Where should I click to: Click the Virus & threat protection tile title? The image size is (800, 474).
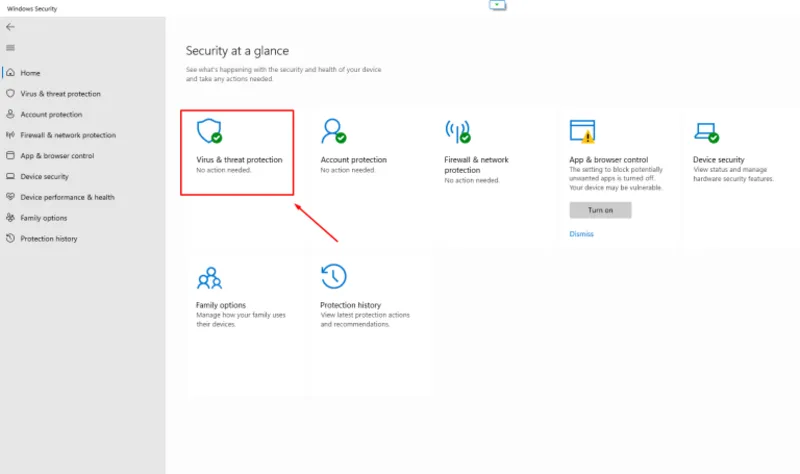tap(239, 160)
